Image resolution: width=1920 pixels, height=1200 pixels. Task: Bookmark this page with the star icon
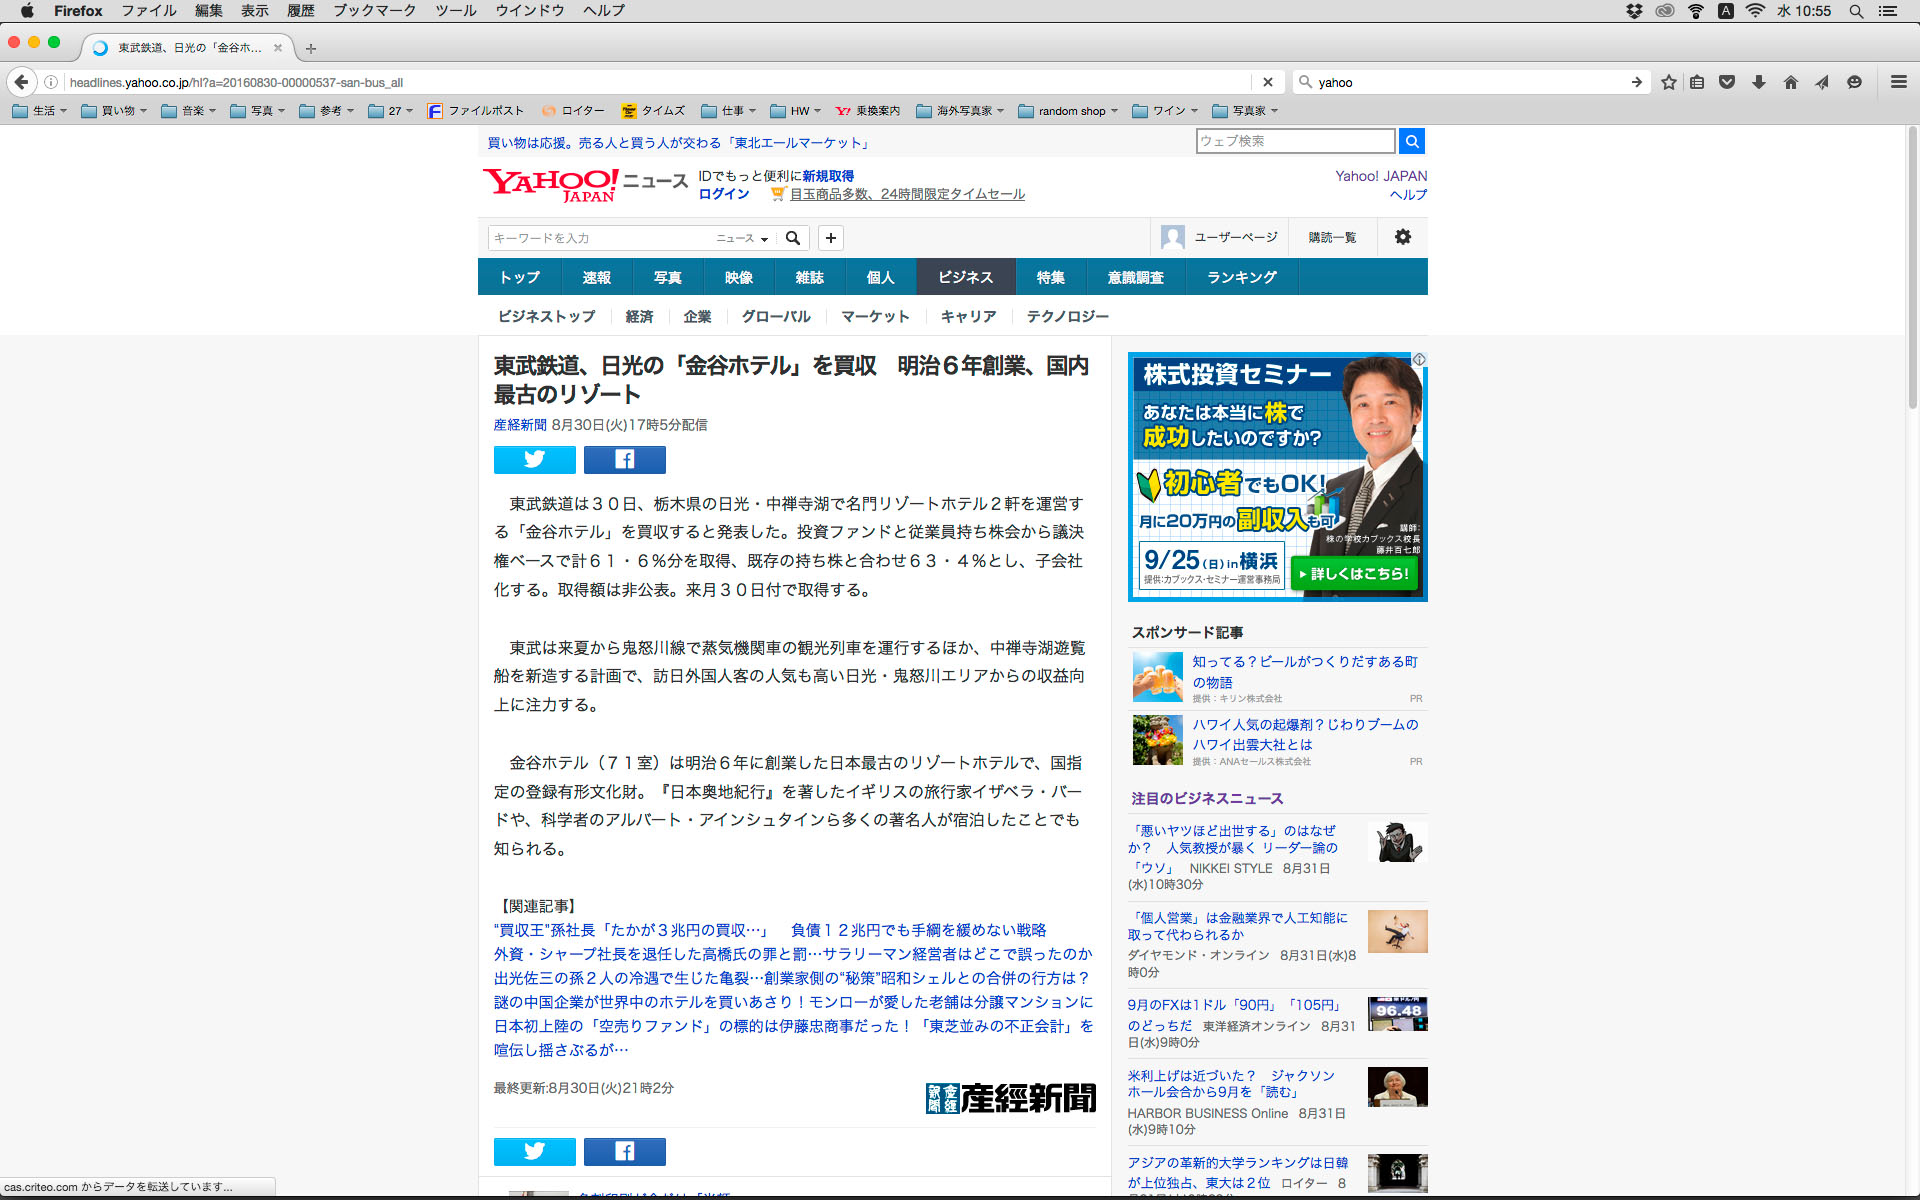pos(1668,82)
